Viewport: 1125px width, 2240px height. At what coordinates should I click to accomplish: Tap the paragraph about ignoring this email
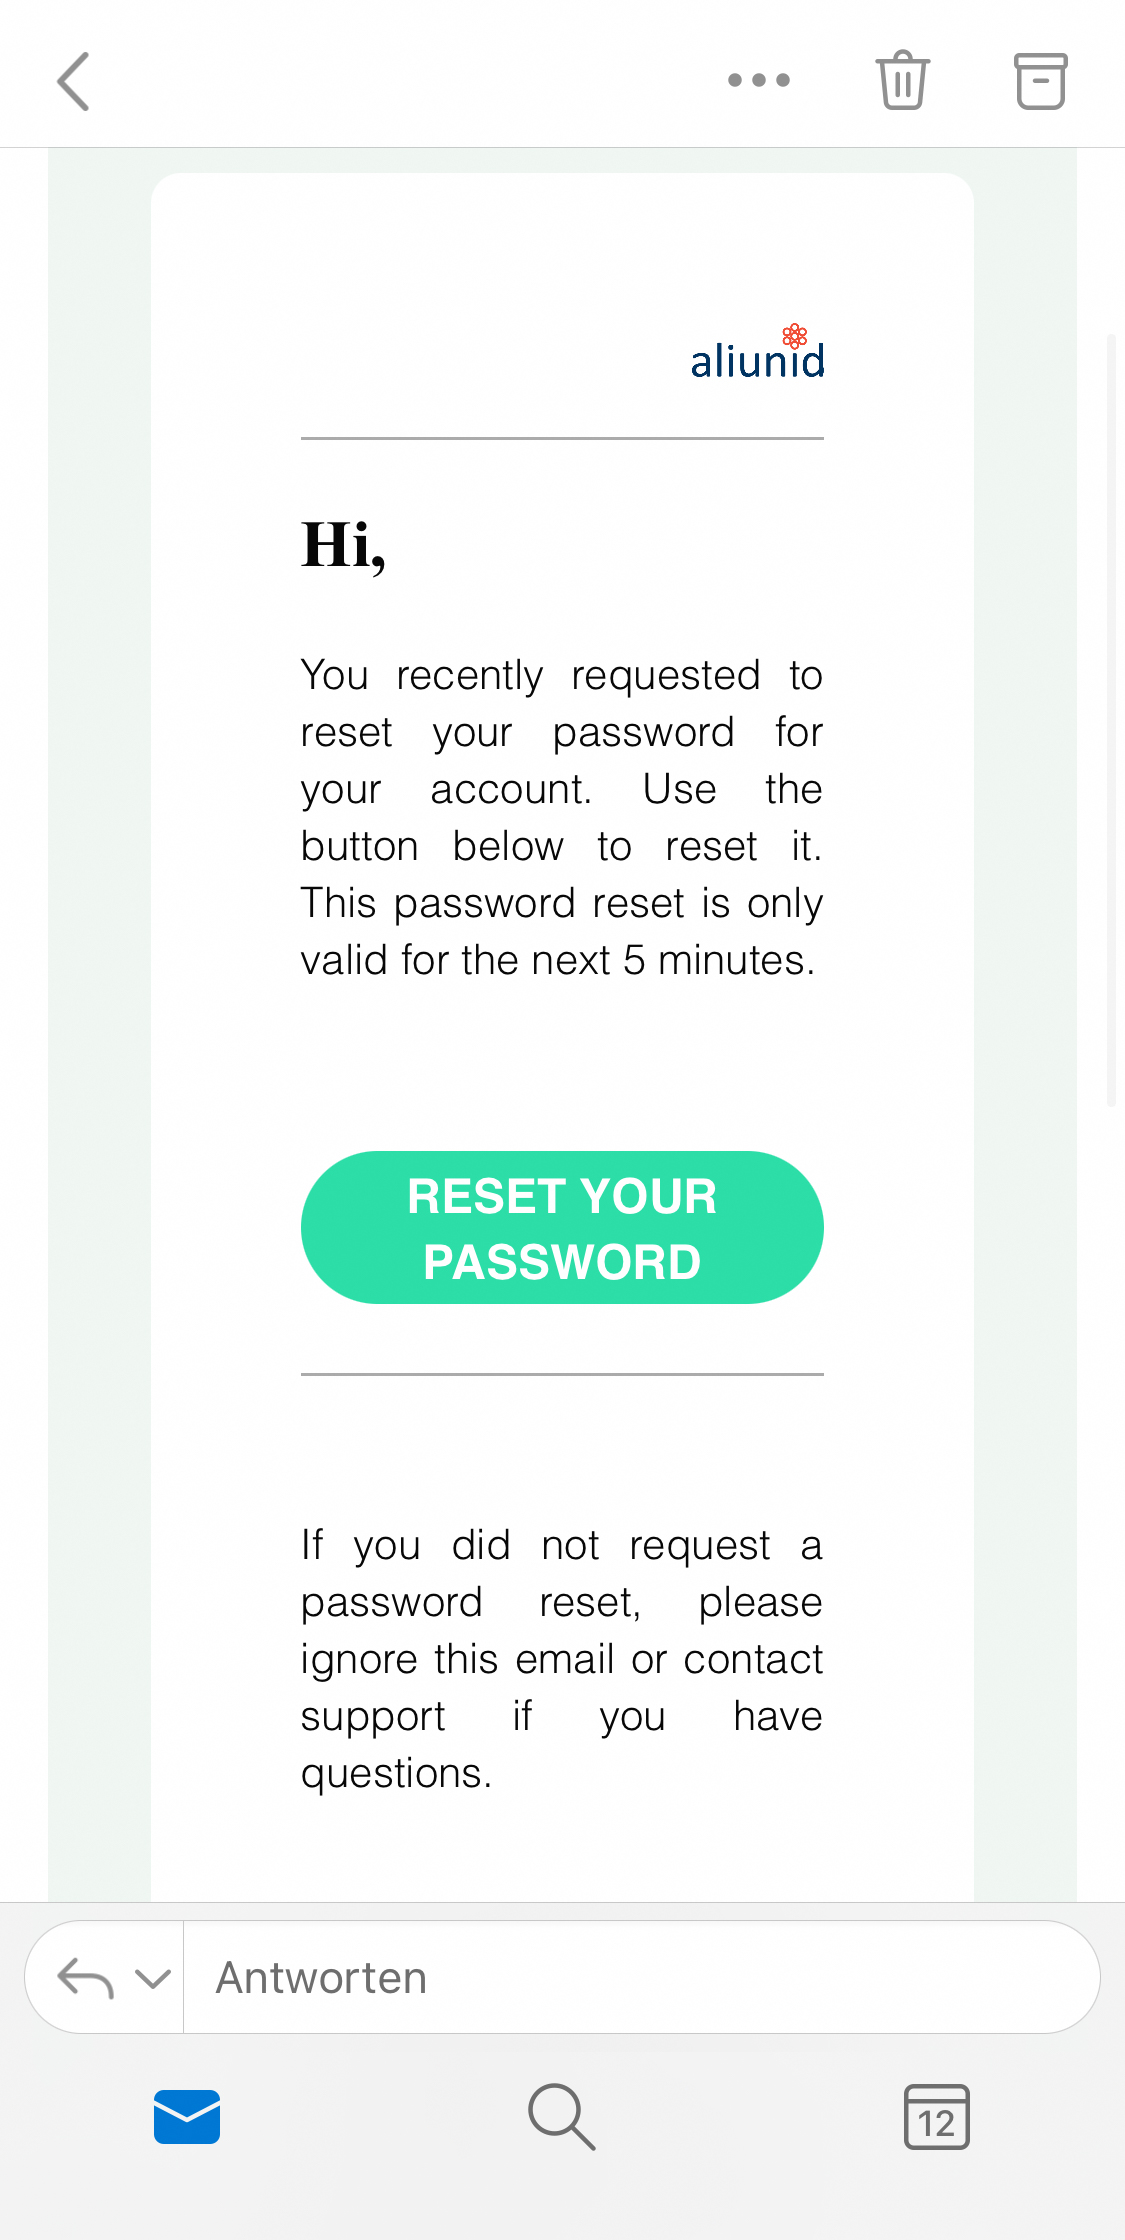pyautogui.click(x=562, y=1659)
